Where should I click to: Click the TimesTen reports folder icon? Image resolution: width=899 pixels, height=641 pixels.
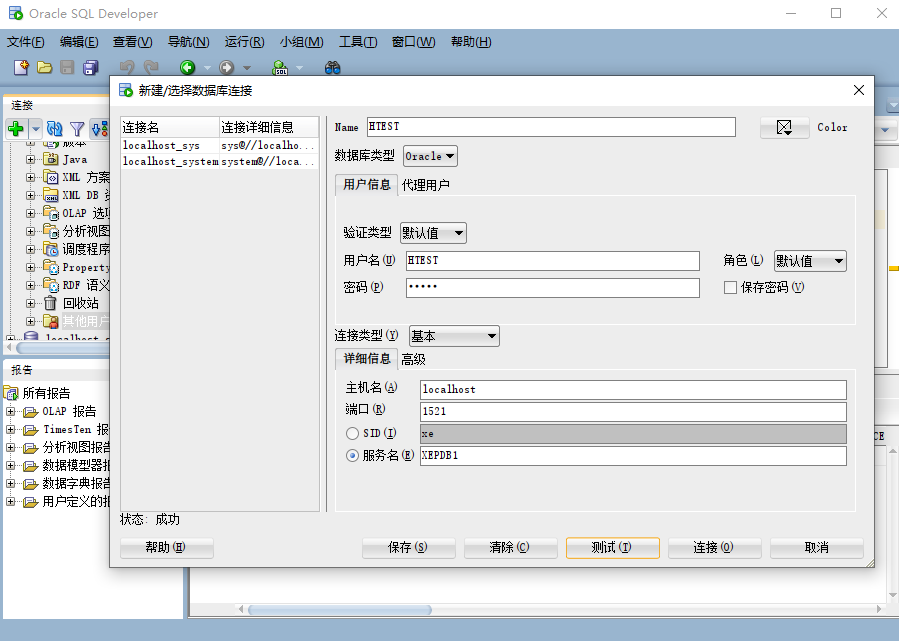click(30, 429)
